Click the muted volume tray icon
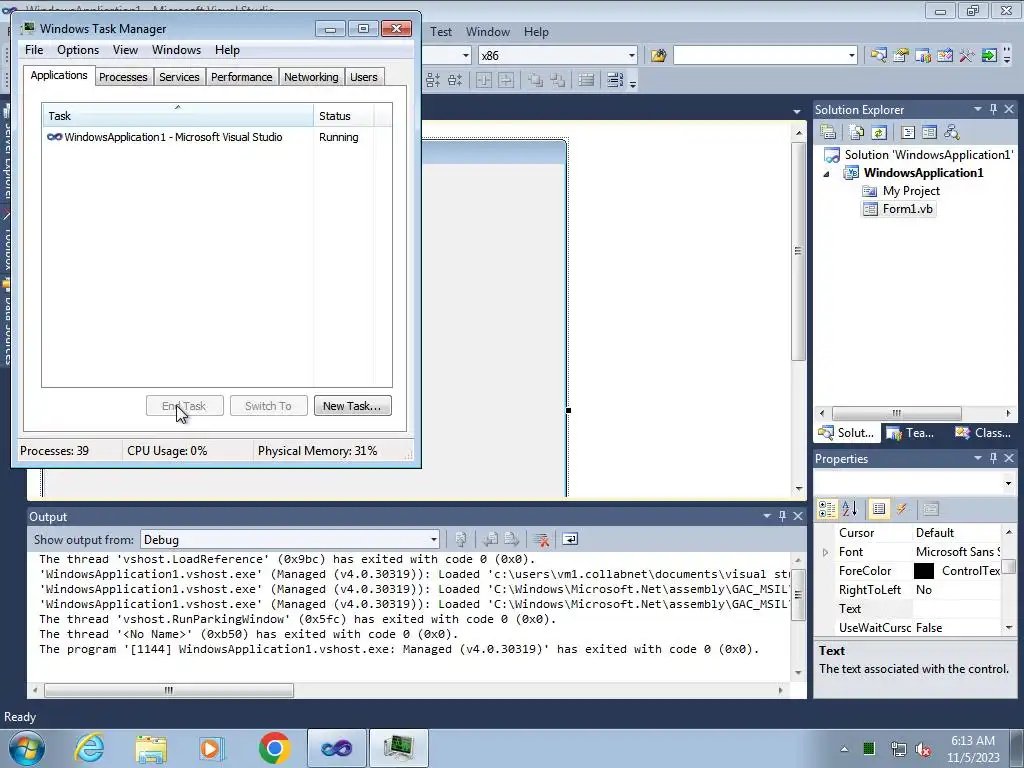Image resolution: width=1024 pixels, height=768 pixels. (x=923, y=749)
